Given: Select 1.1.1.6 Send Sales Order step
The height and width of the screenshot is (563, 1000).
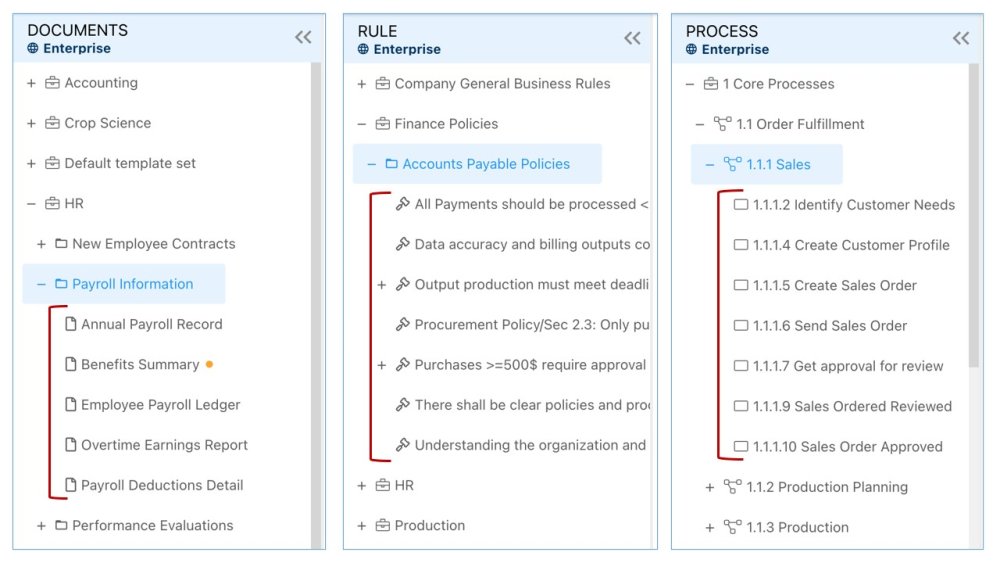Looking at the screenshot, I should click(829, 326).
